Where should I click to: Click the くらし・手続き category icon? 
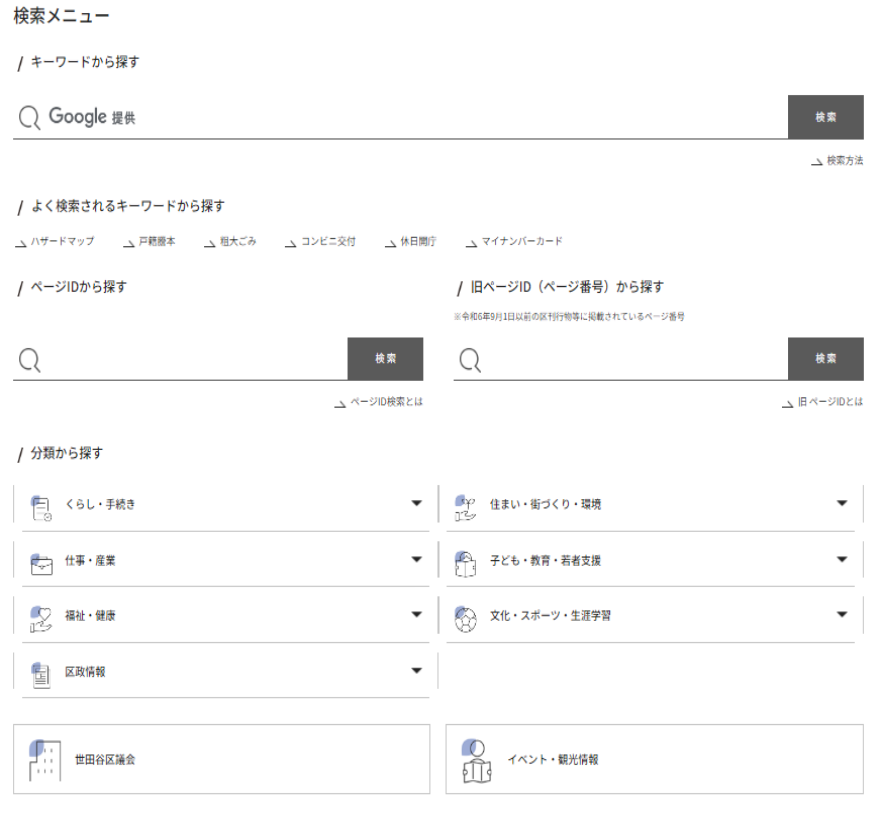click(x=40, y=505)
